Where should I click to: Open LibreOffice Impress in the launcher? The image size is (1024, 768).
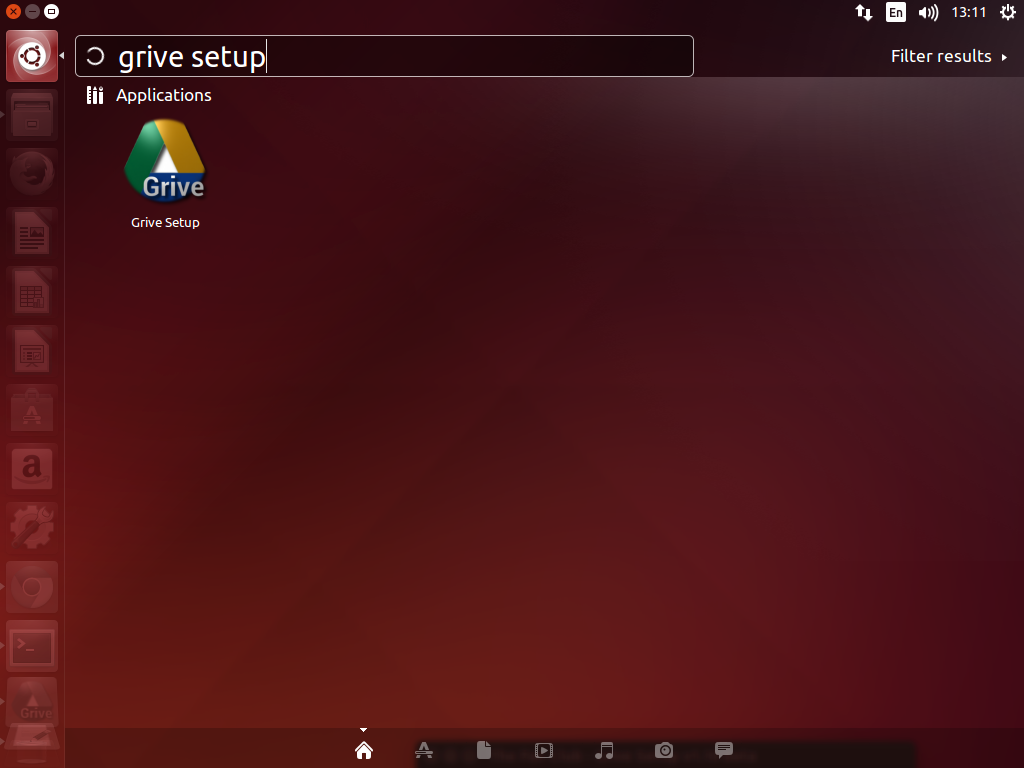pos(32,351)
